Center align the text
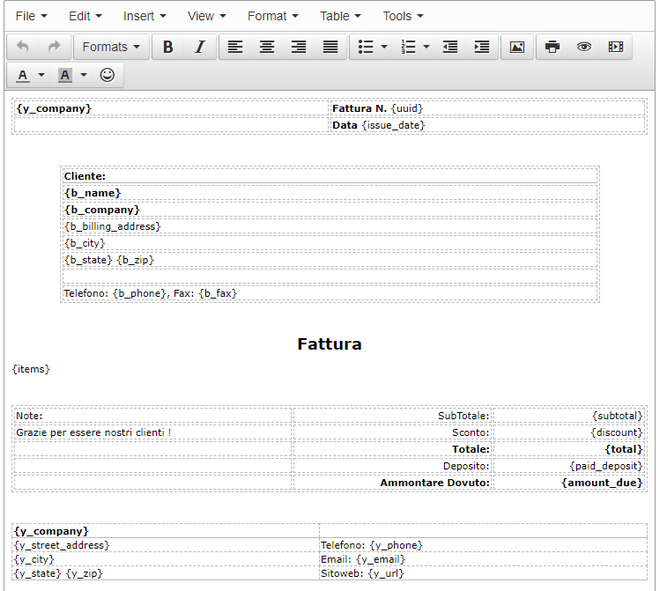The image size is (660, 591). [267, 47]
